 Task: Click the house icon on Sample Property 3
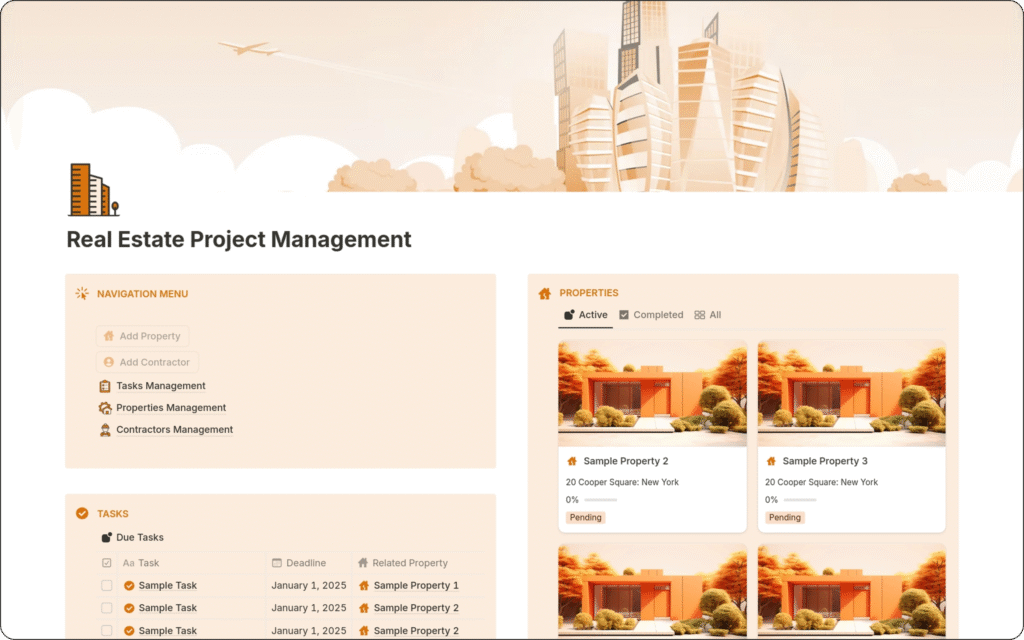[770, 462]
